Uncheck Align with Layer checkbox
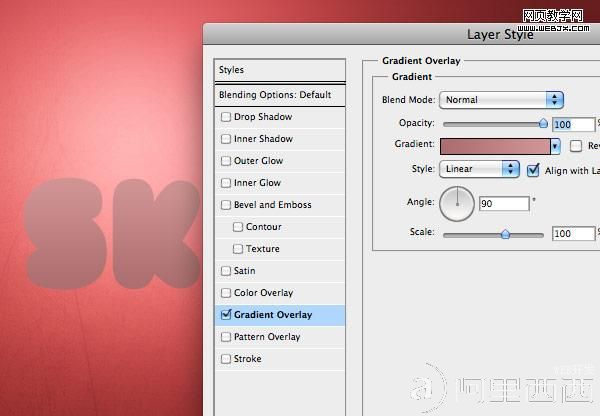The height and width of the screenshot is (416, 600). click(x=533, y=170)
